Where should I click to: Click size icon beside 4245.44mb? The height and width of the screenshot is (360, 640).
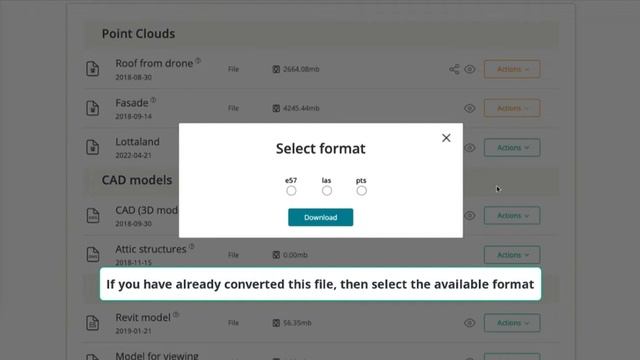276,108
